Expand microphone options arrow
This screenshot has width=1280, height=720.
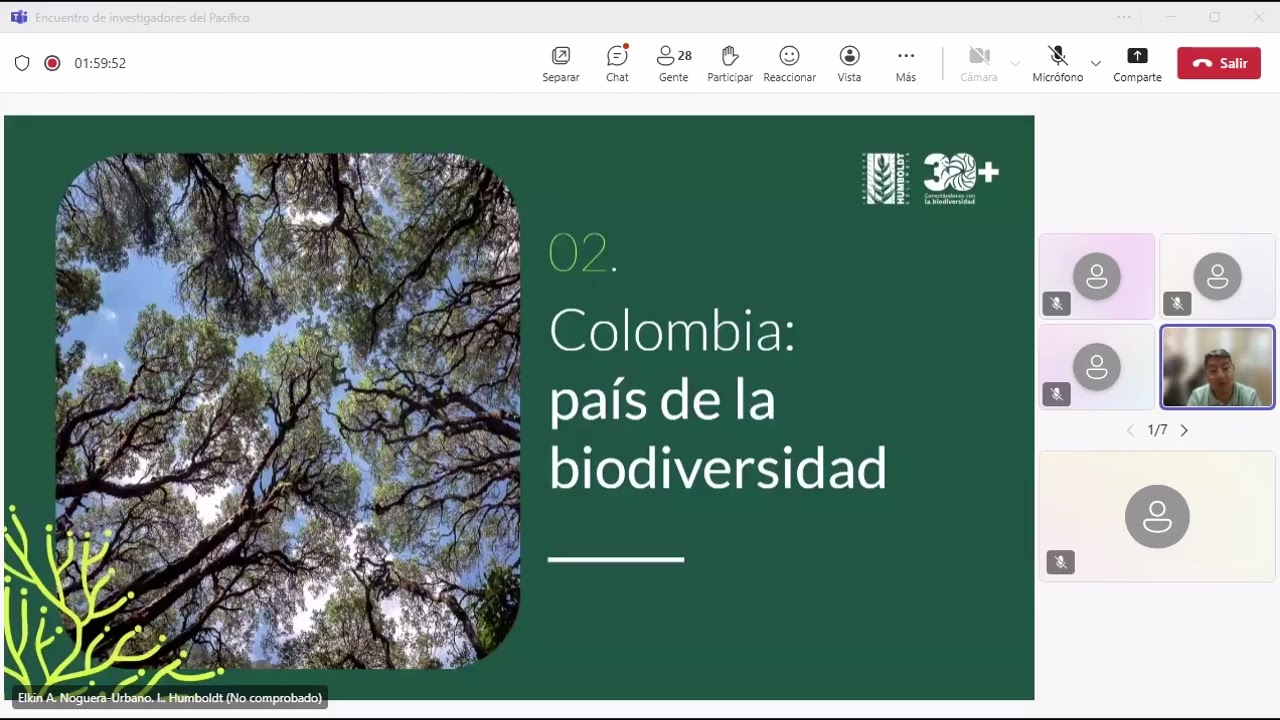tap(1095, 63)
